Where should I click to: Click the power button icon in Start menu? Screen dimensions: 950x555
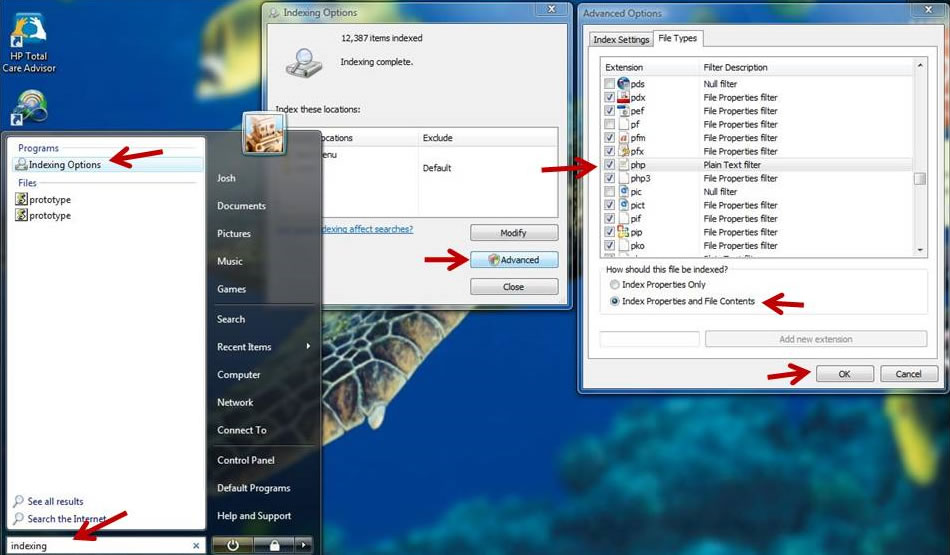click(x=232, y=545)
